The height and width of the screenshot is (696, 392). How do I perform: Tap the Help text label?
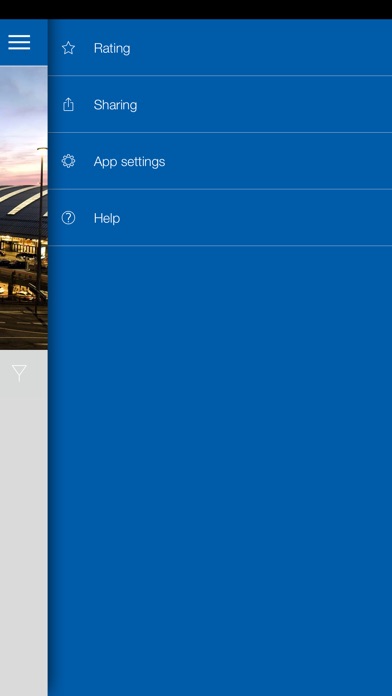[x=107, y=218]
